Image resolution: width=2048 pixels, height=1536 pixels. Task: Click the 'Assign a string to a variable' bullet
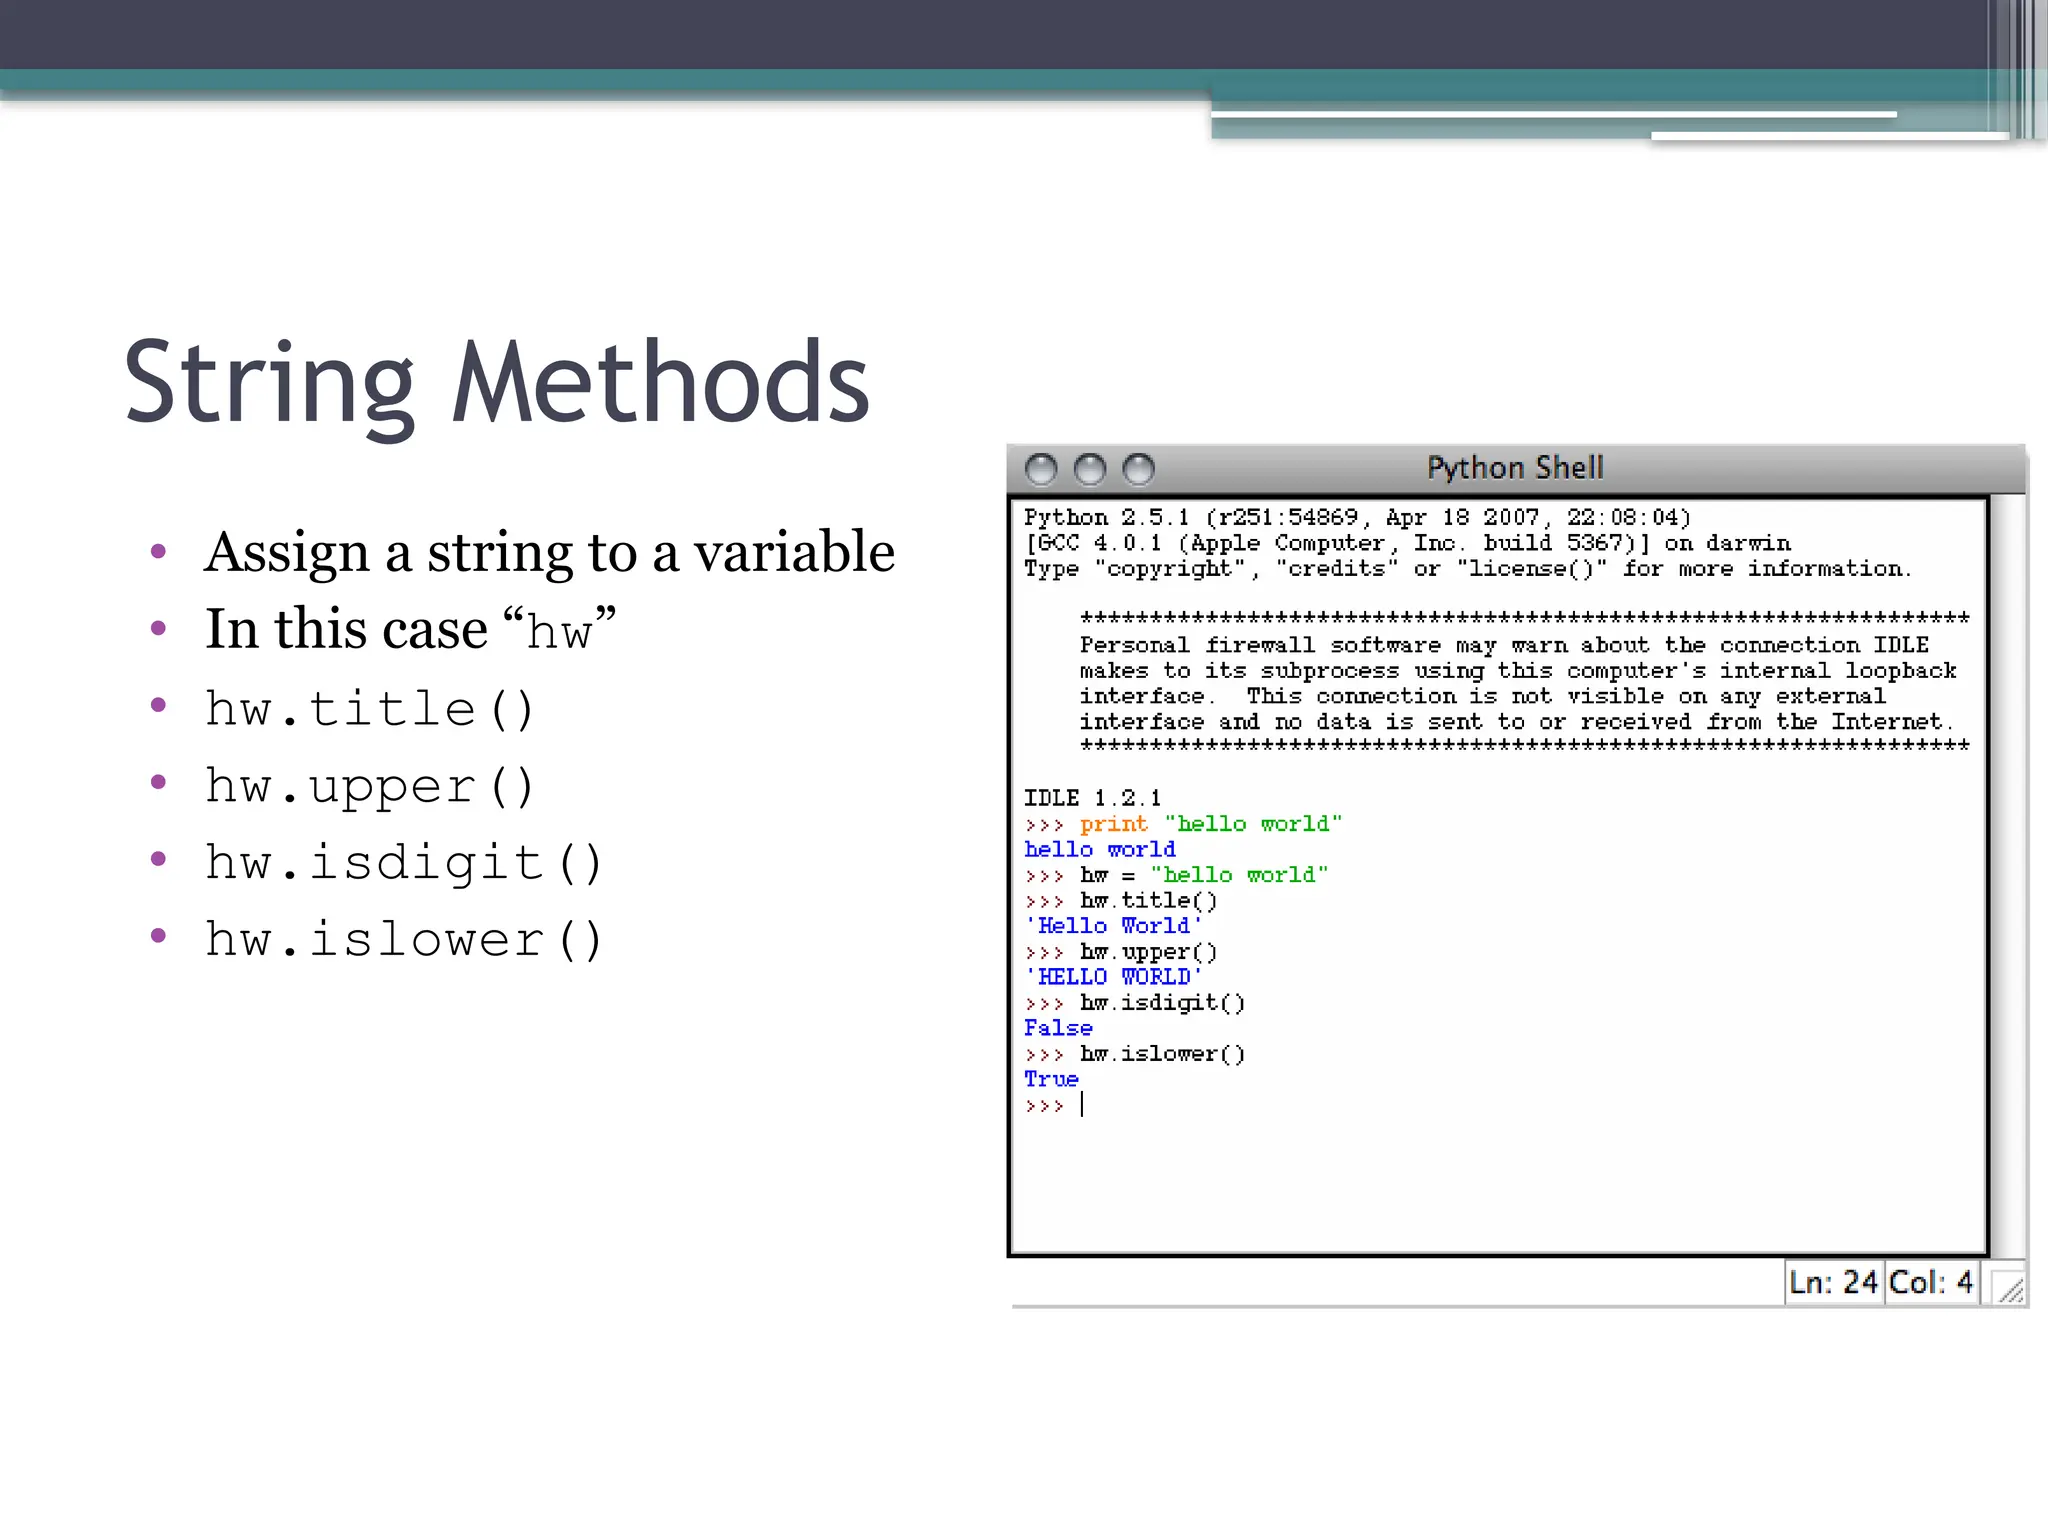pyautogui.click(x=549, y=552)
